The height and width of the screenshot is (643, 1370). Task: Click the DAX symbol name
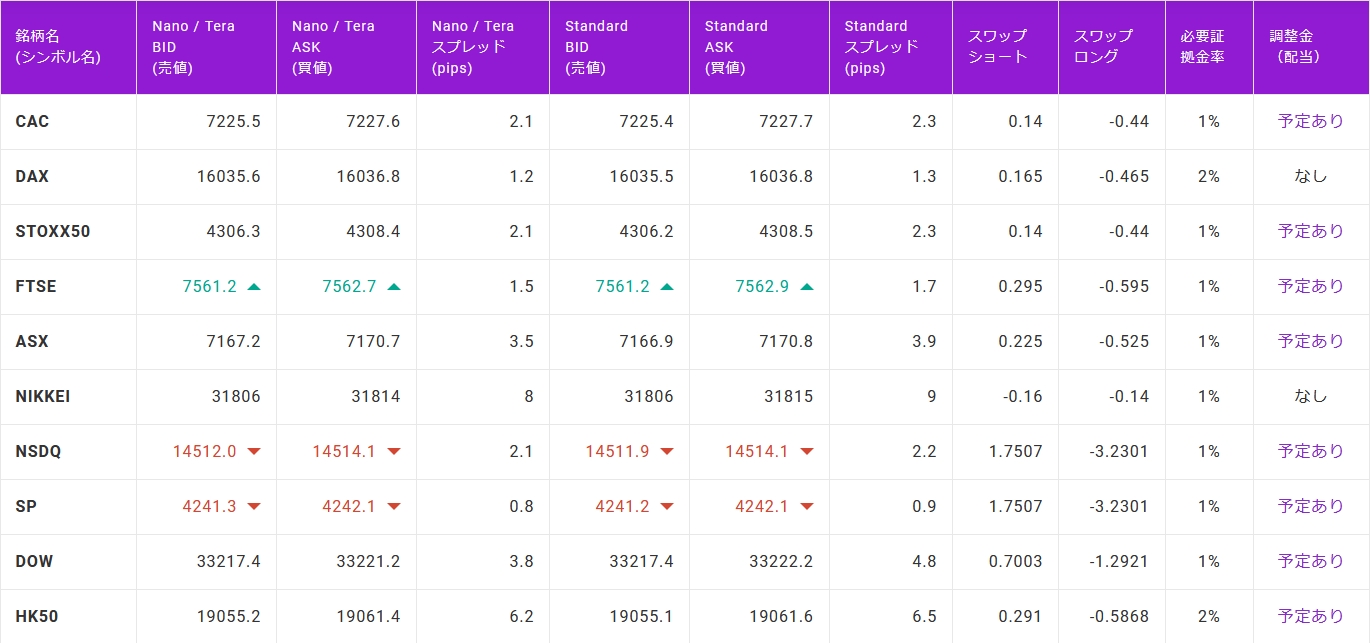pos(32,176)
